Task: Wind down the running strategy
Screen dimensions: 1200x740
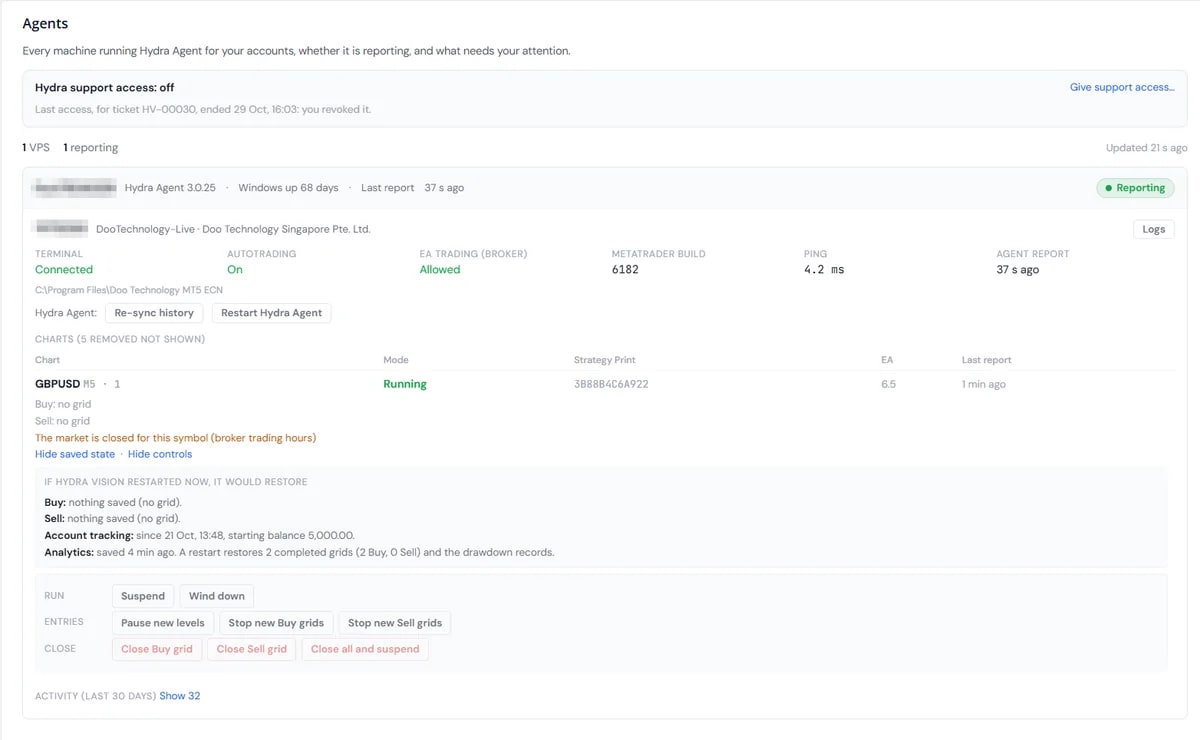Action: tap(217, 596)
